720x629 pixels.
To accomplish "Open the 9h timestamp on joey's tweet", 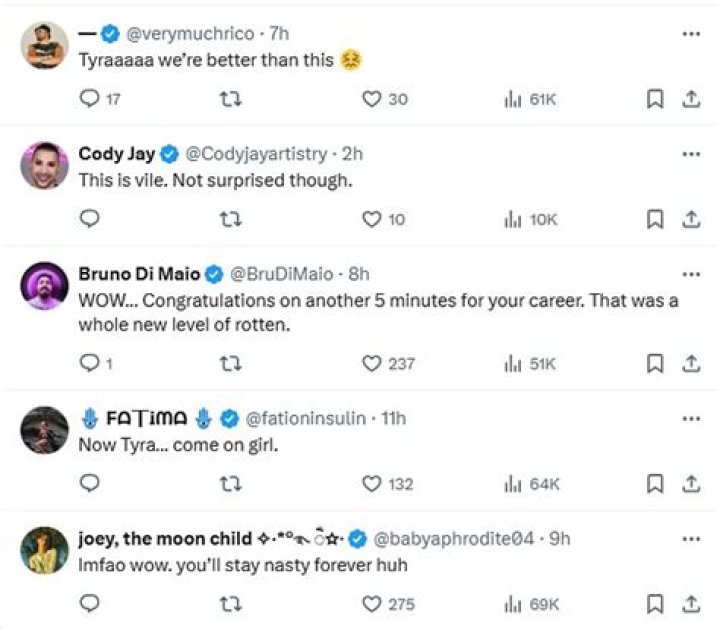I will coord(559,539).
